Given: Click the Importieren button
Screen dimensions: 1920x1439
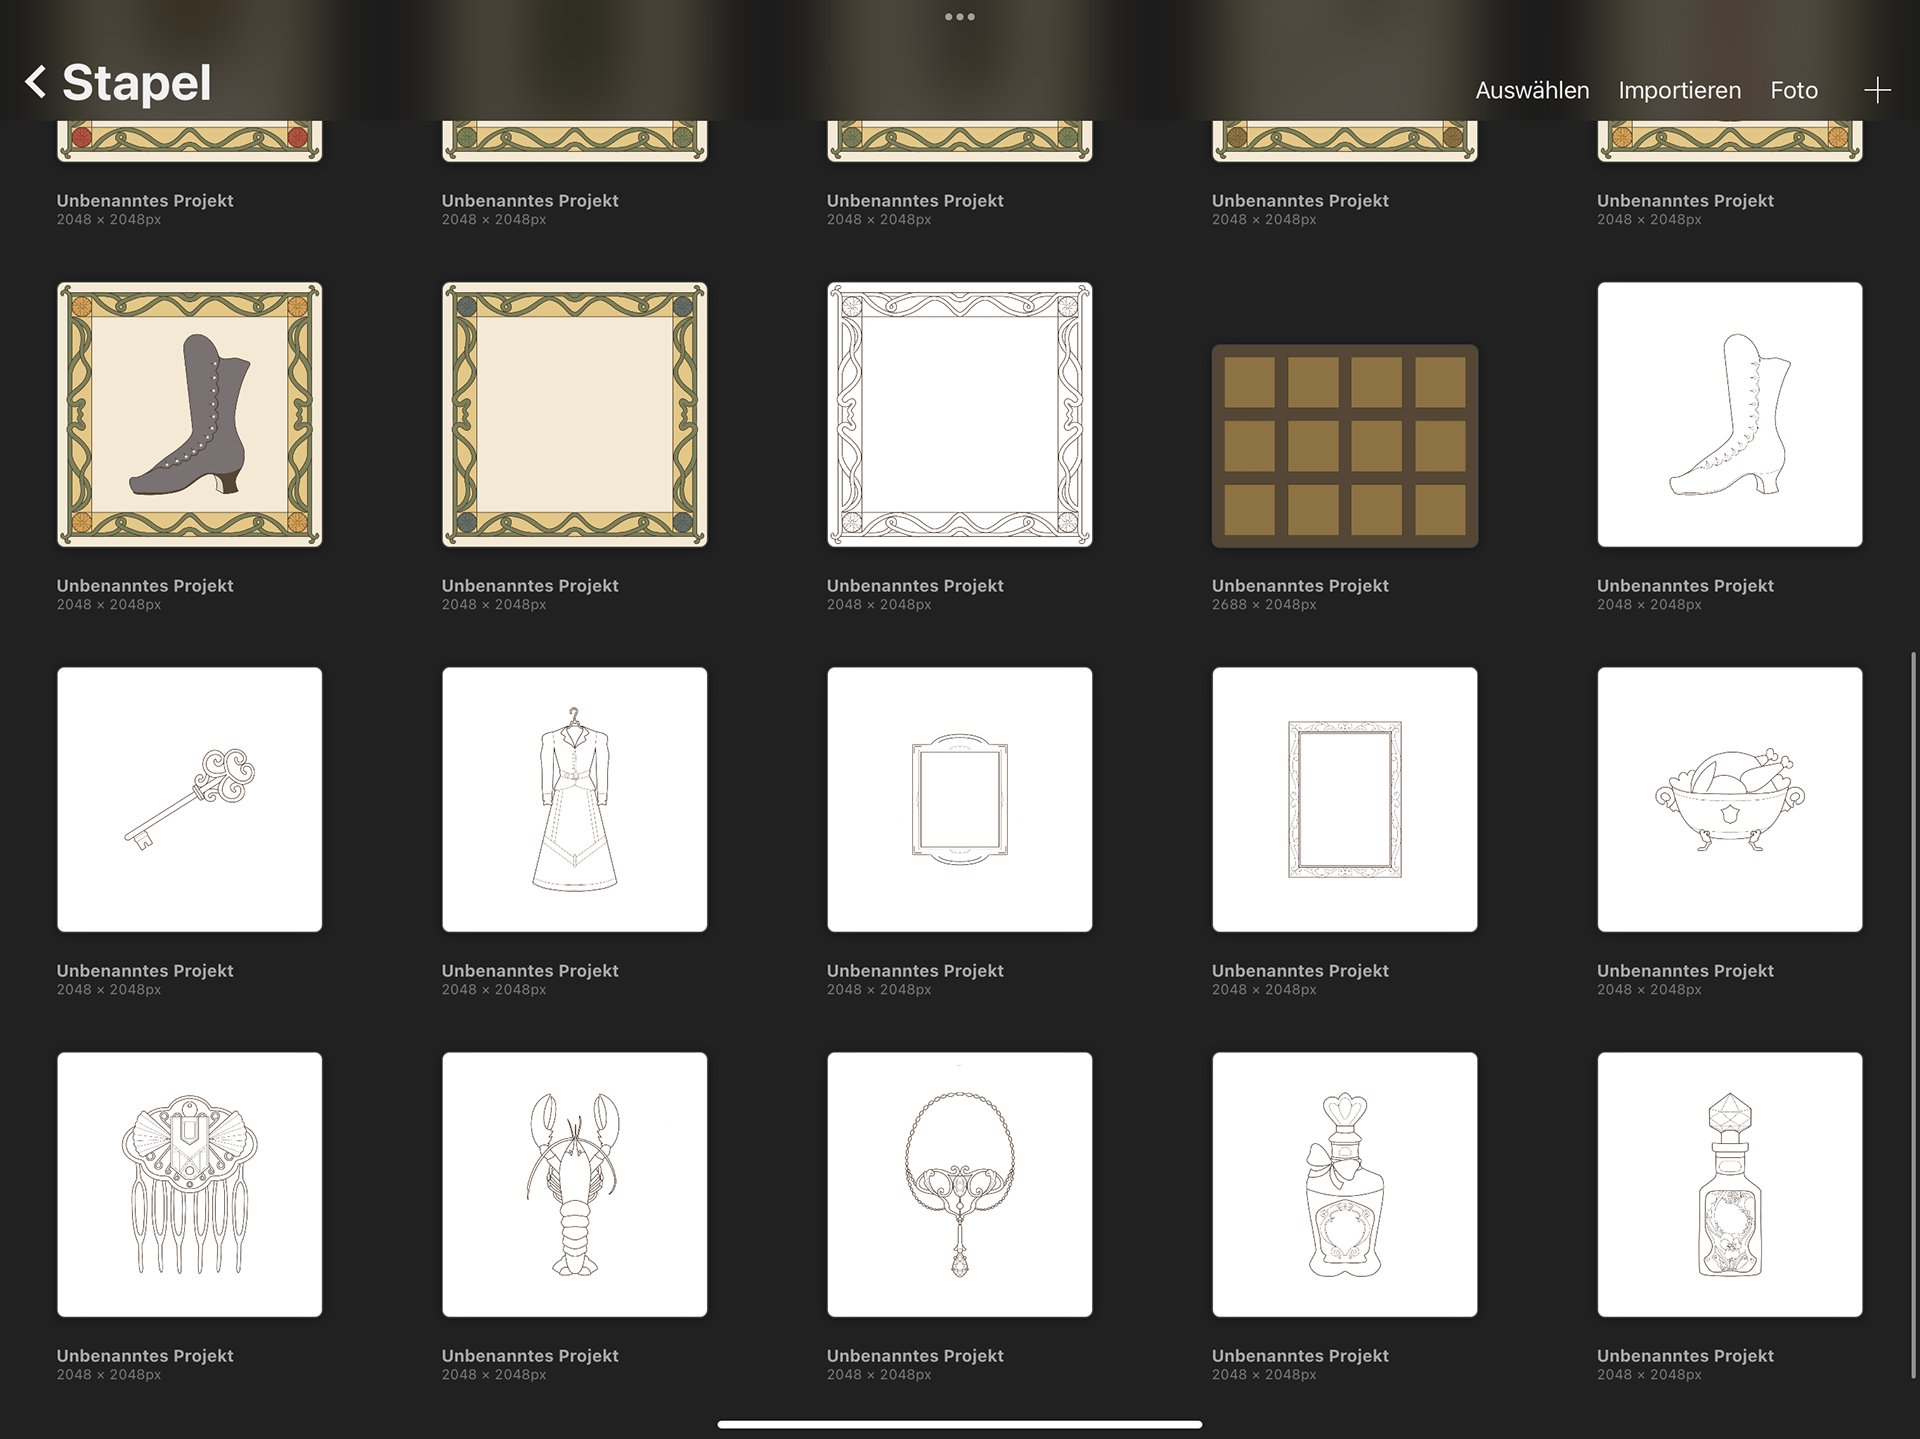Looking at the screenshot, I should (x=1679, y=90).
